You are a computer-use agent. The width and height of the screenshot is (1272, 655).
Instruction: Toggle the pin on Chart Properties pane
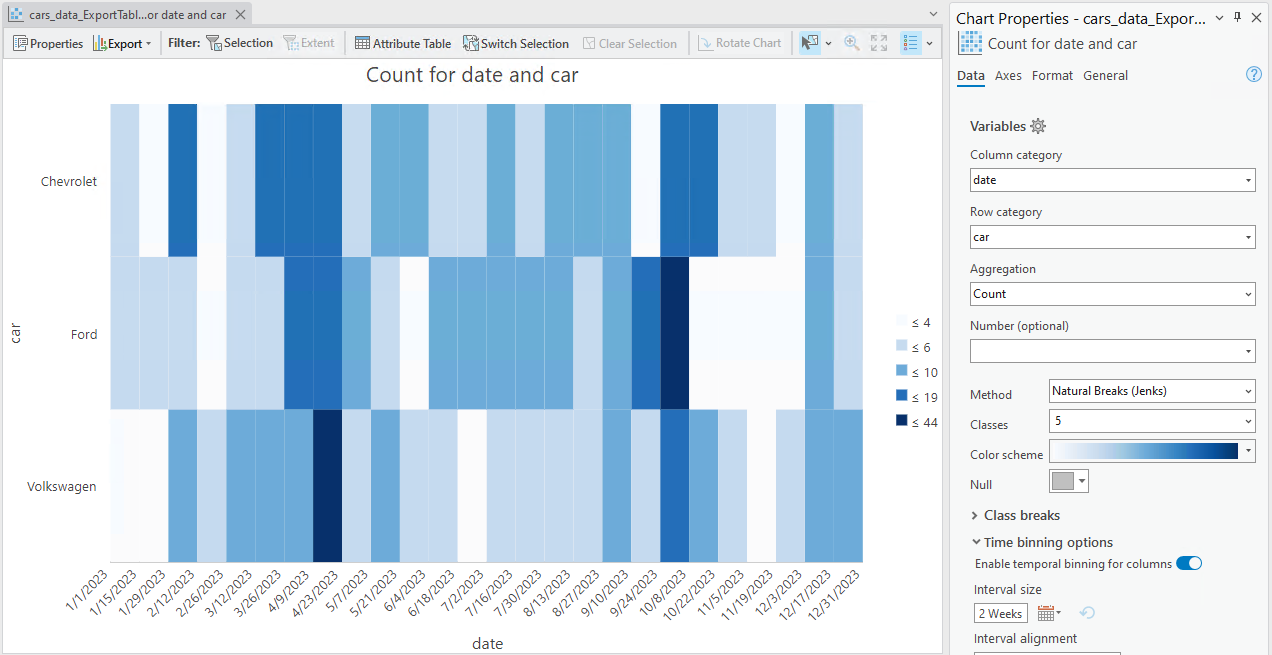[x=1238, y=17]
